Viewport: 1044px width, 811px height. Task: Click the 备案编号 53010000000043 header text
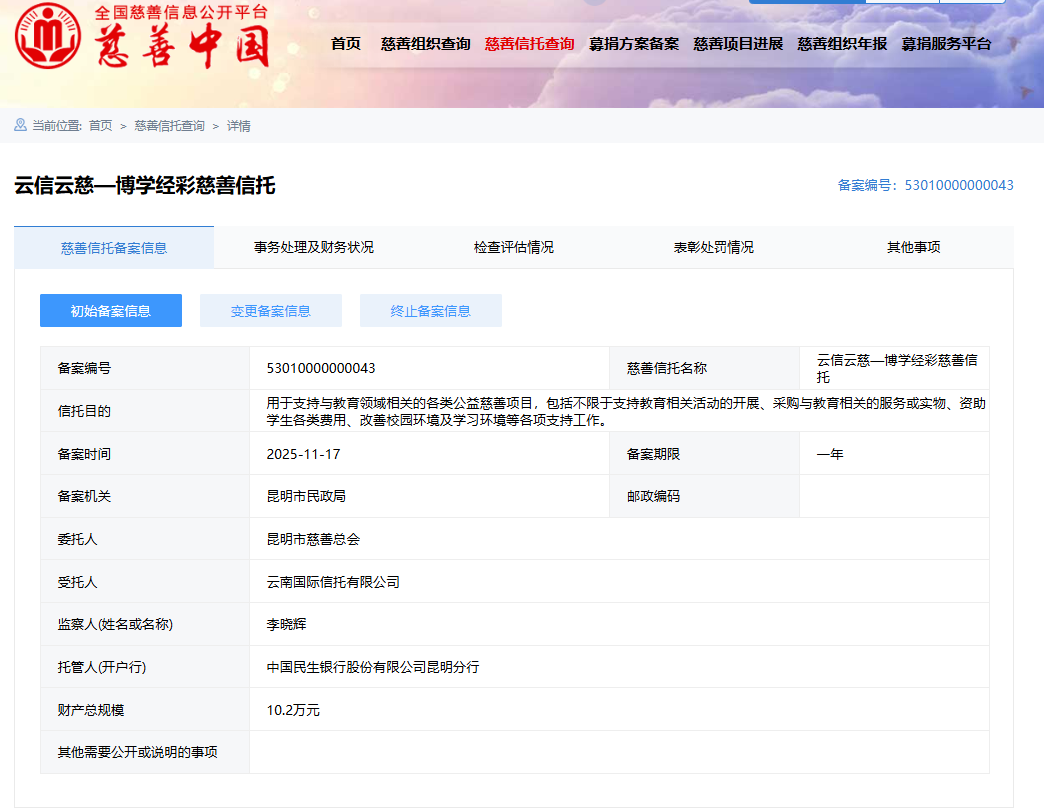925,185
